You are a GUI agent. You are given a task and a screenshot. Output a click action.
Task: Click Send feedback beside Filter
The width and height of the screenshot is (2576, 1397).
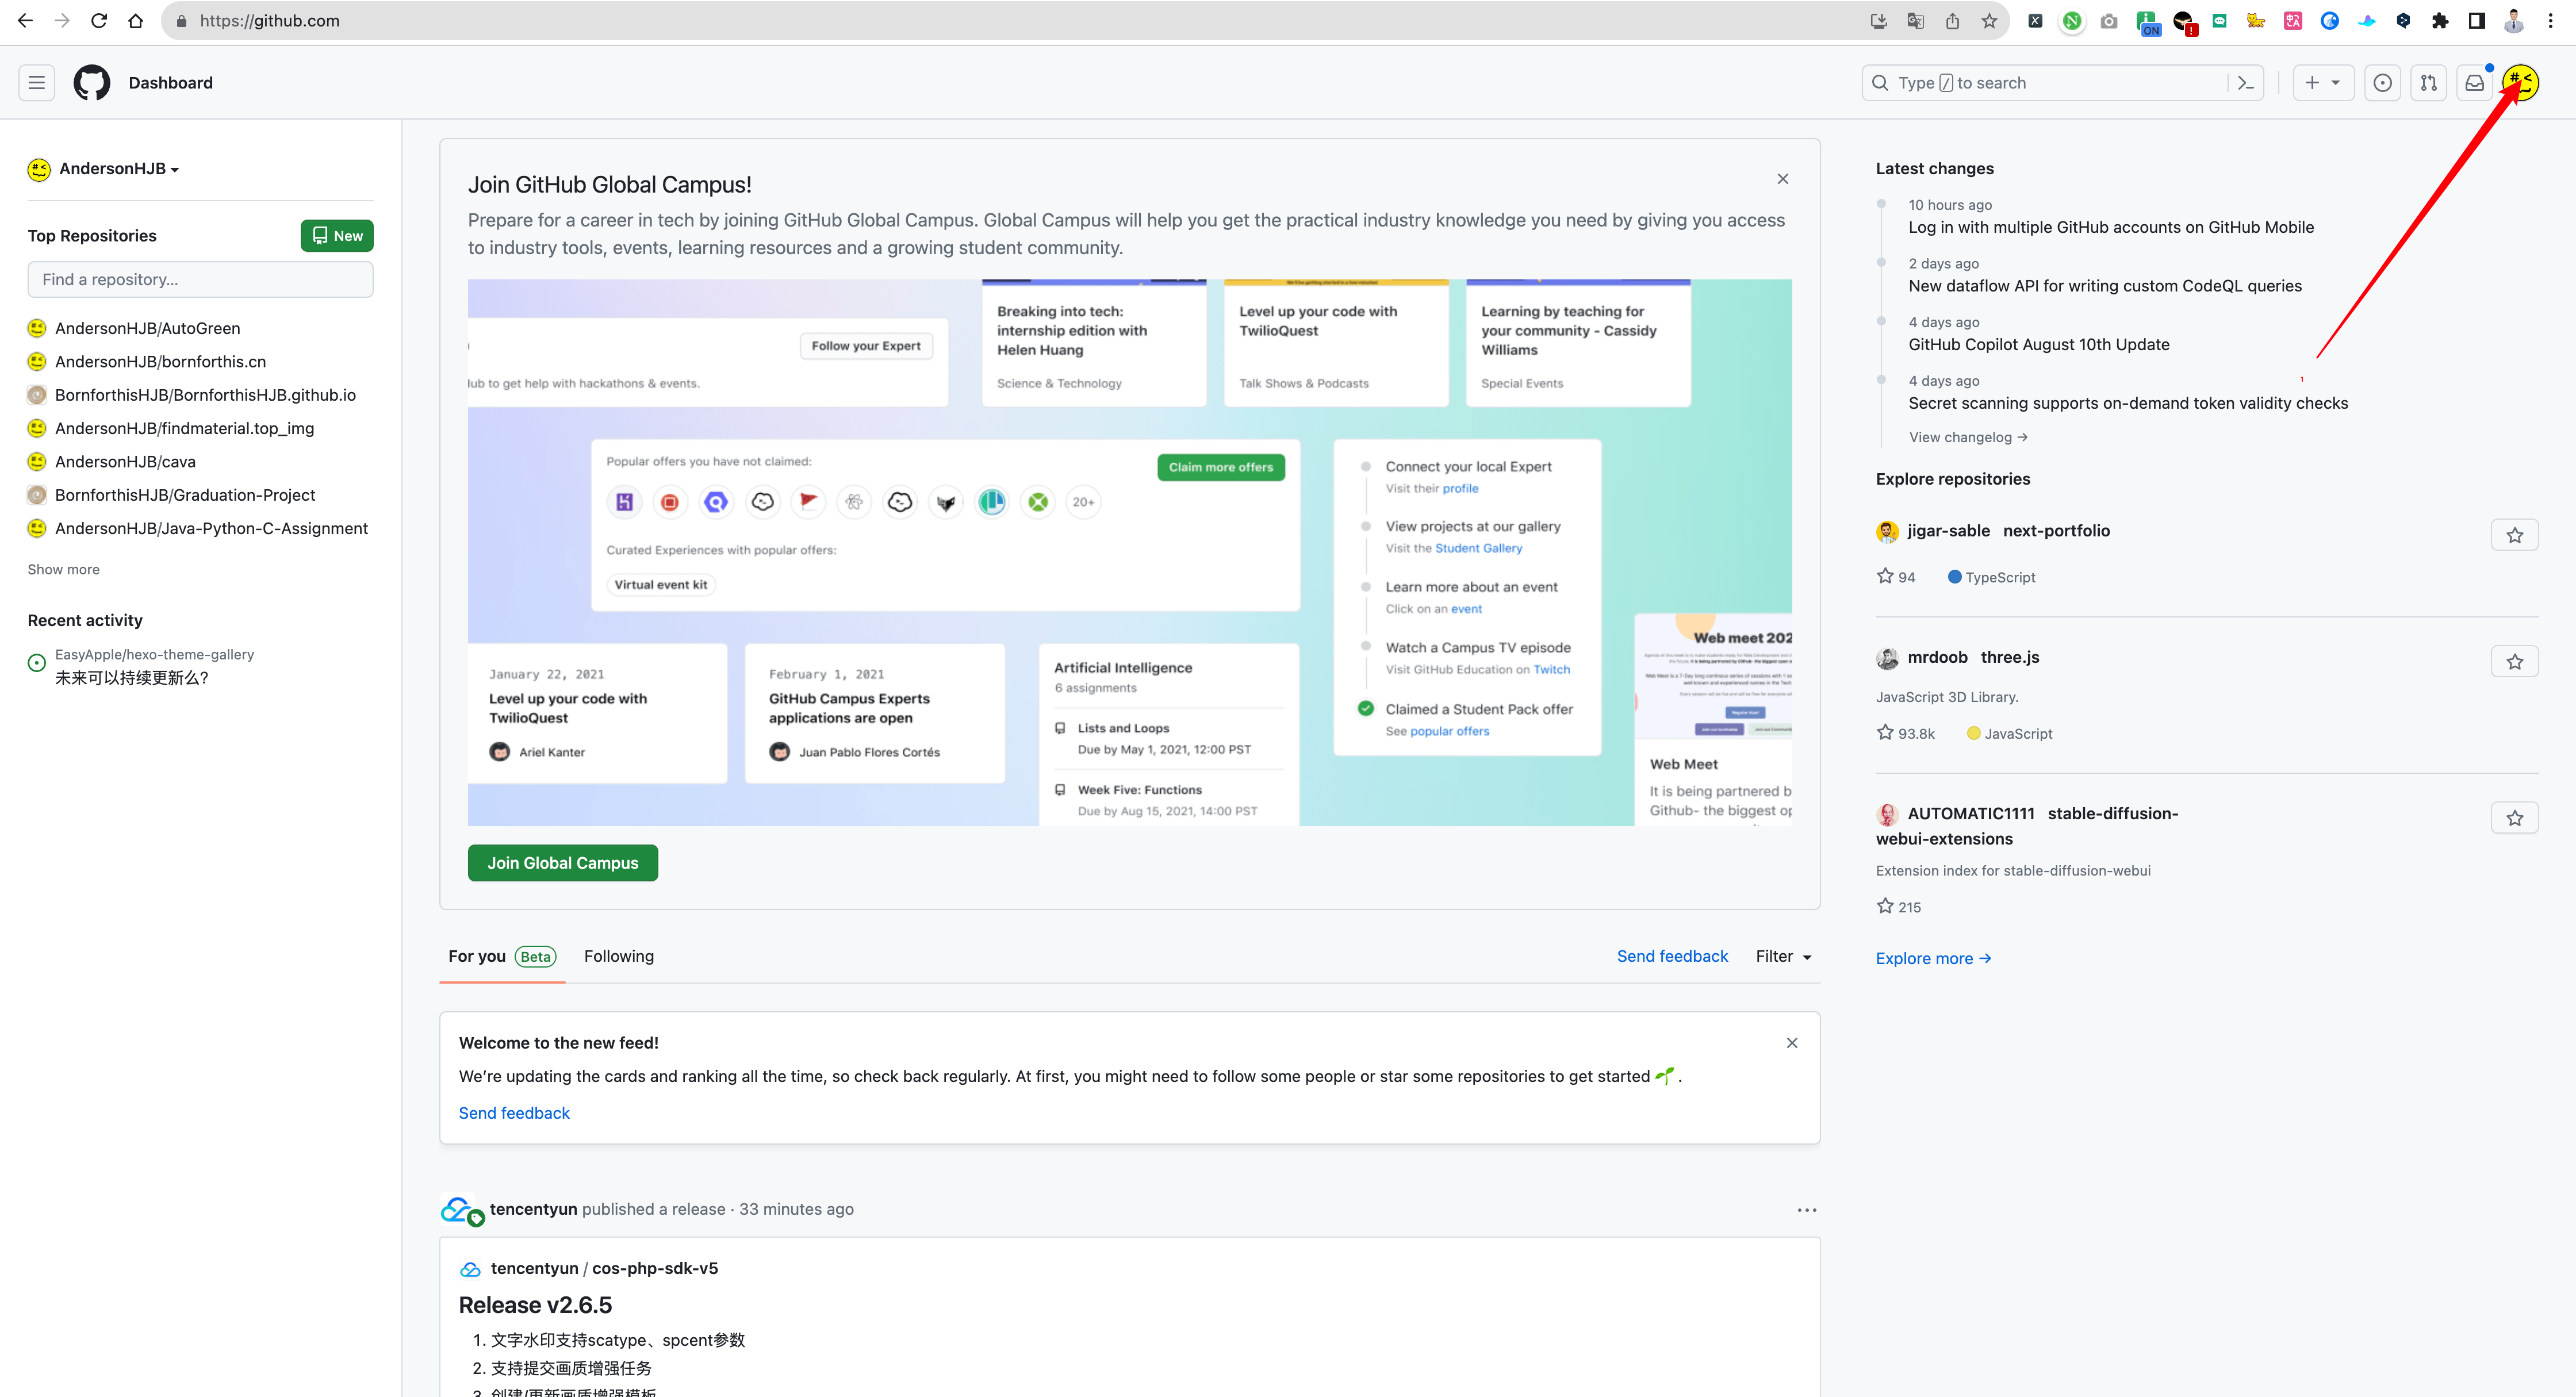point(1672,957)
